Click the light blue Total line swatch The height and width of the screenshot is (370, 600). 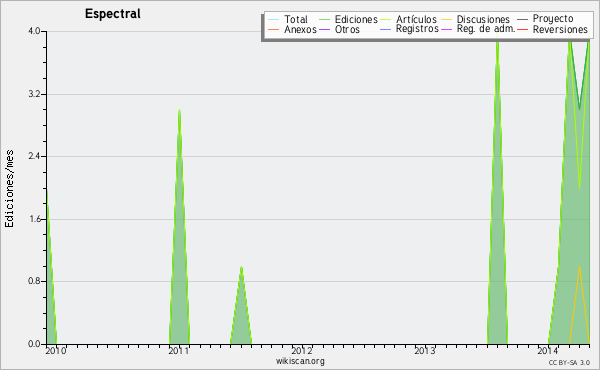click(x=274, y=20)
